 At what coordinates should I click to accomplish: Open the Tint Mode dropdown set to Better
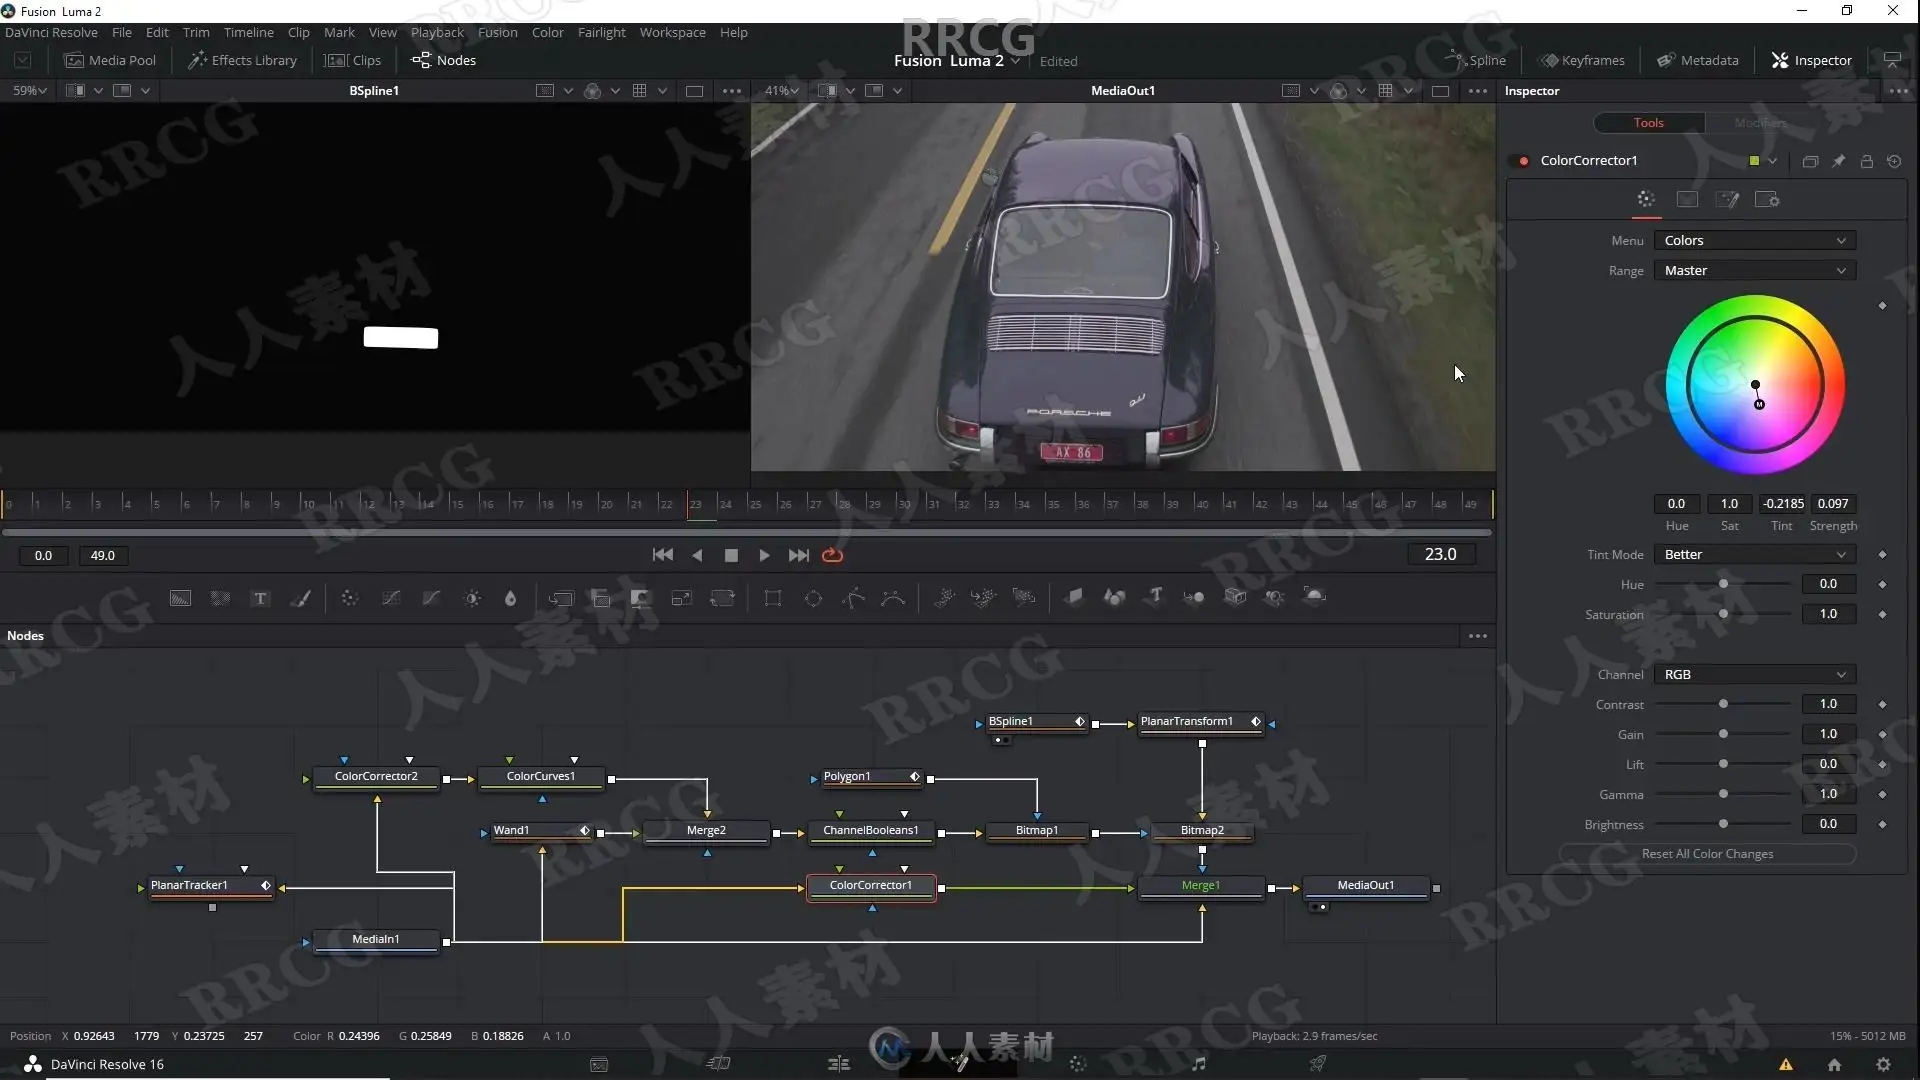(x=1754, y=555)
